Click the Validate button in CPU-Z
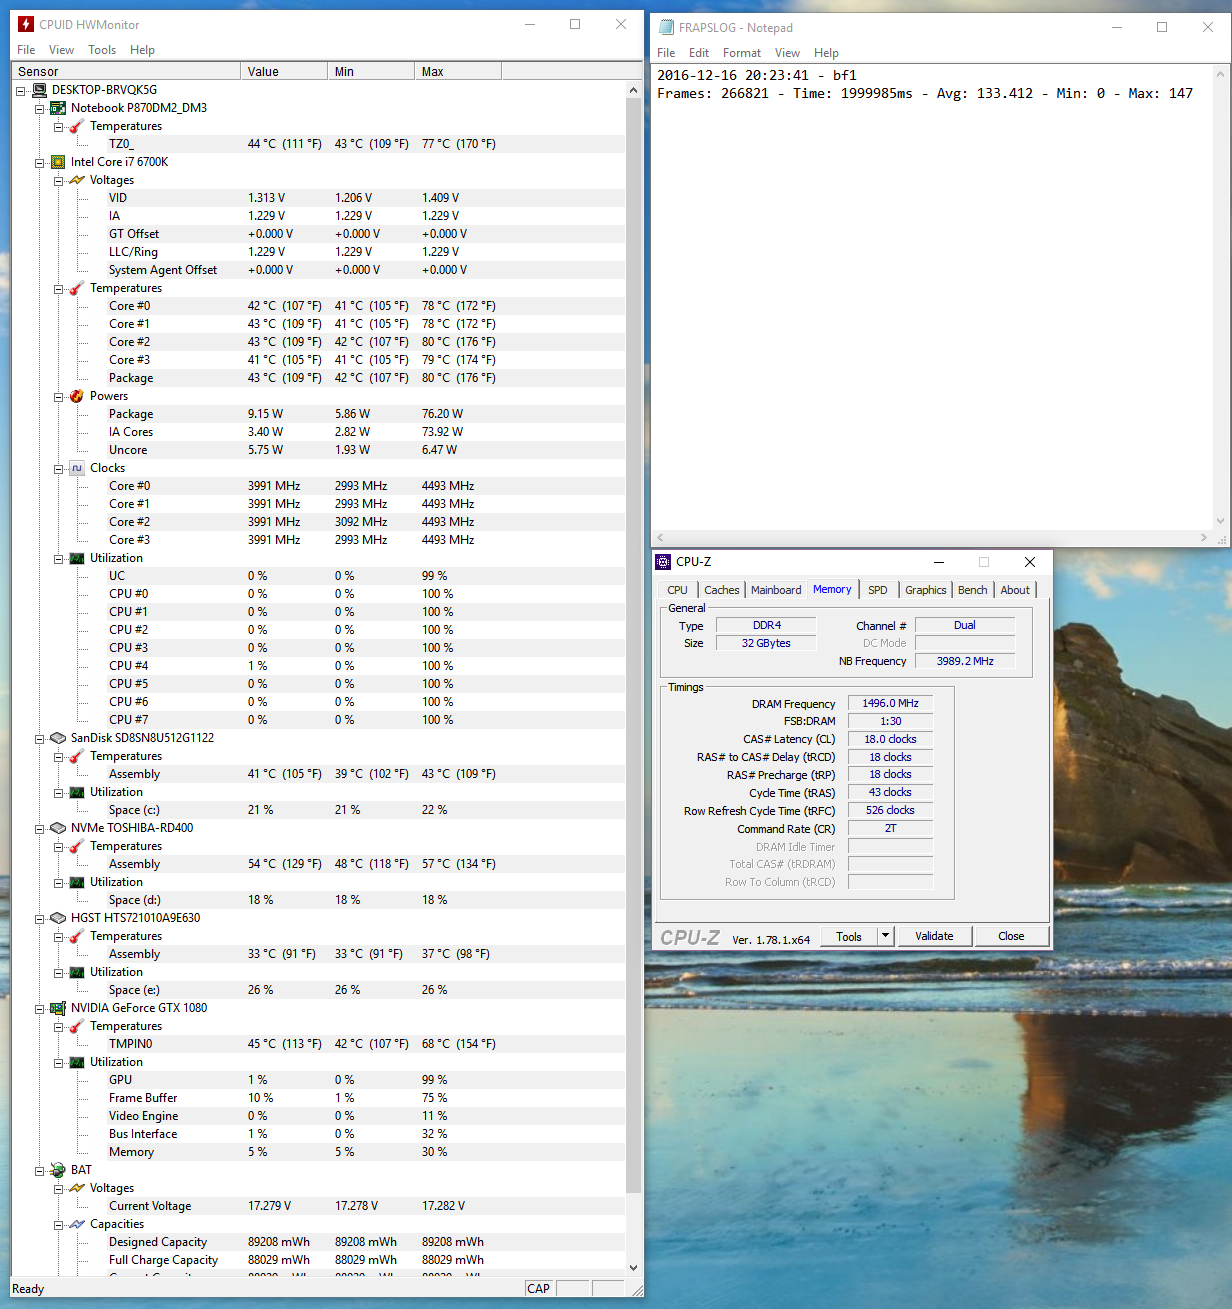The image size is (1232, 1309). click(x=934, y=936)
